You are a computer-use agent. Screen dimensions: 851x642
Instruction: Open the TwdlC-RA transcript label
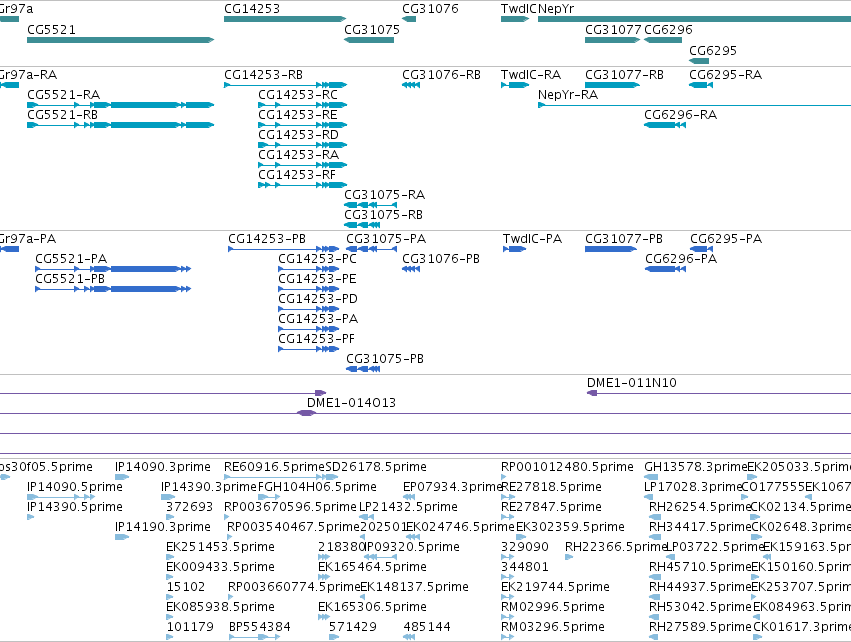click(531, 75)
